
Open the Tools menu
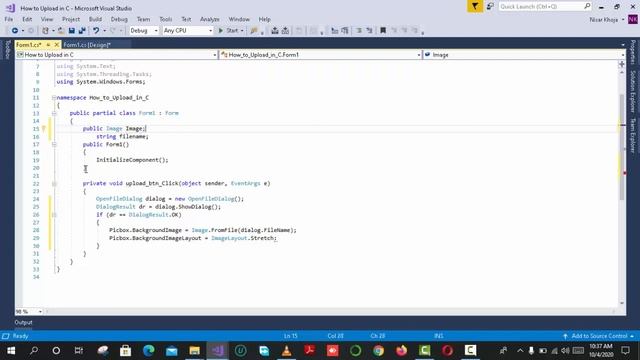click(x=165, y=19)
